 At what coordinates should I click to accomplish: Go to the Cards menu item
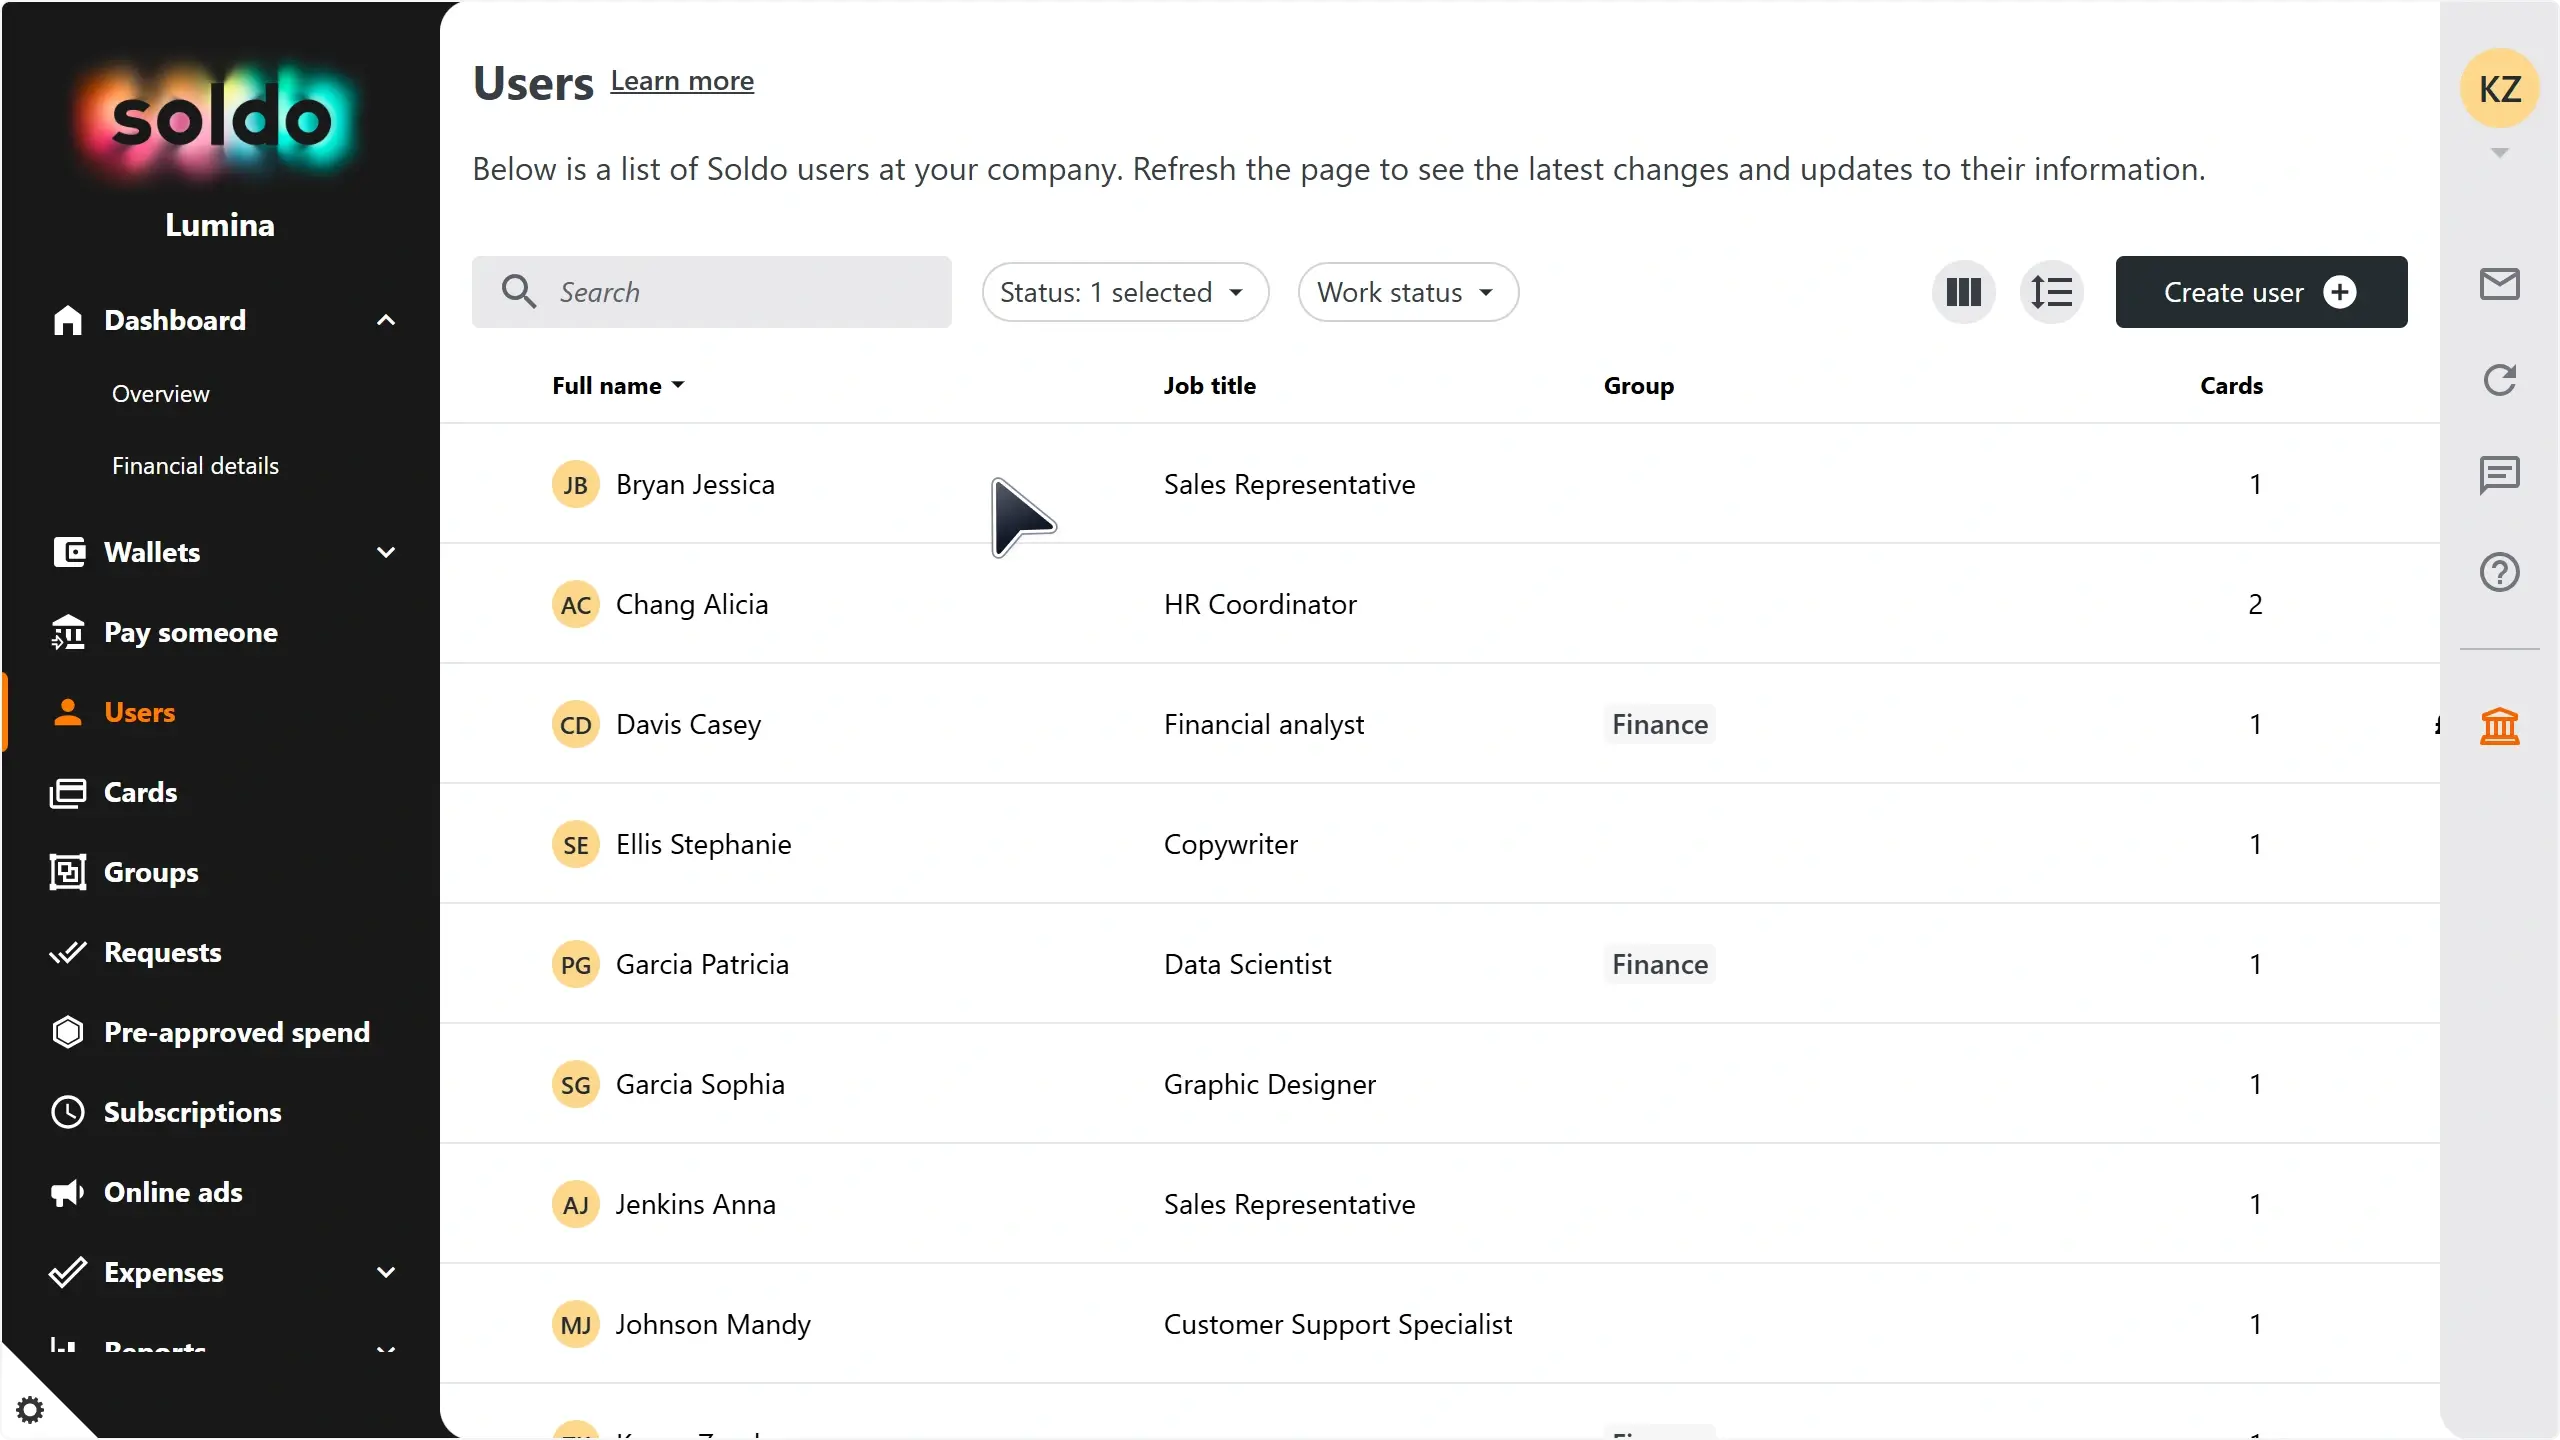(140, 792)
